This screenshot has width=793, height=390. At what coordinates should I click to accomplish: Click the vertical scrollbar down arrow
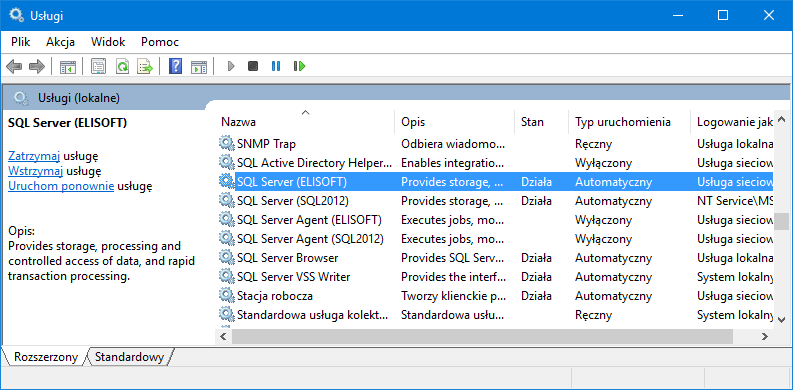781,320
